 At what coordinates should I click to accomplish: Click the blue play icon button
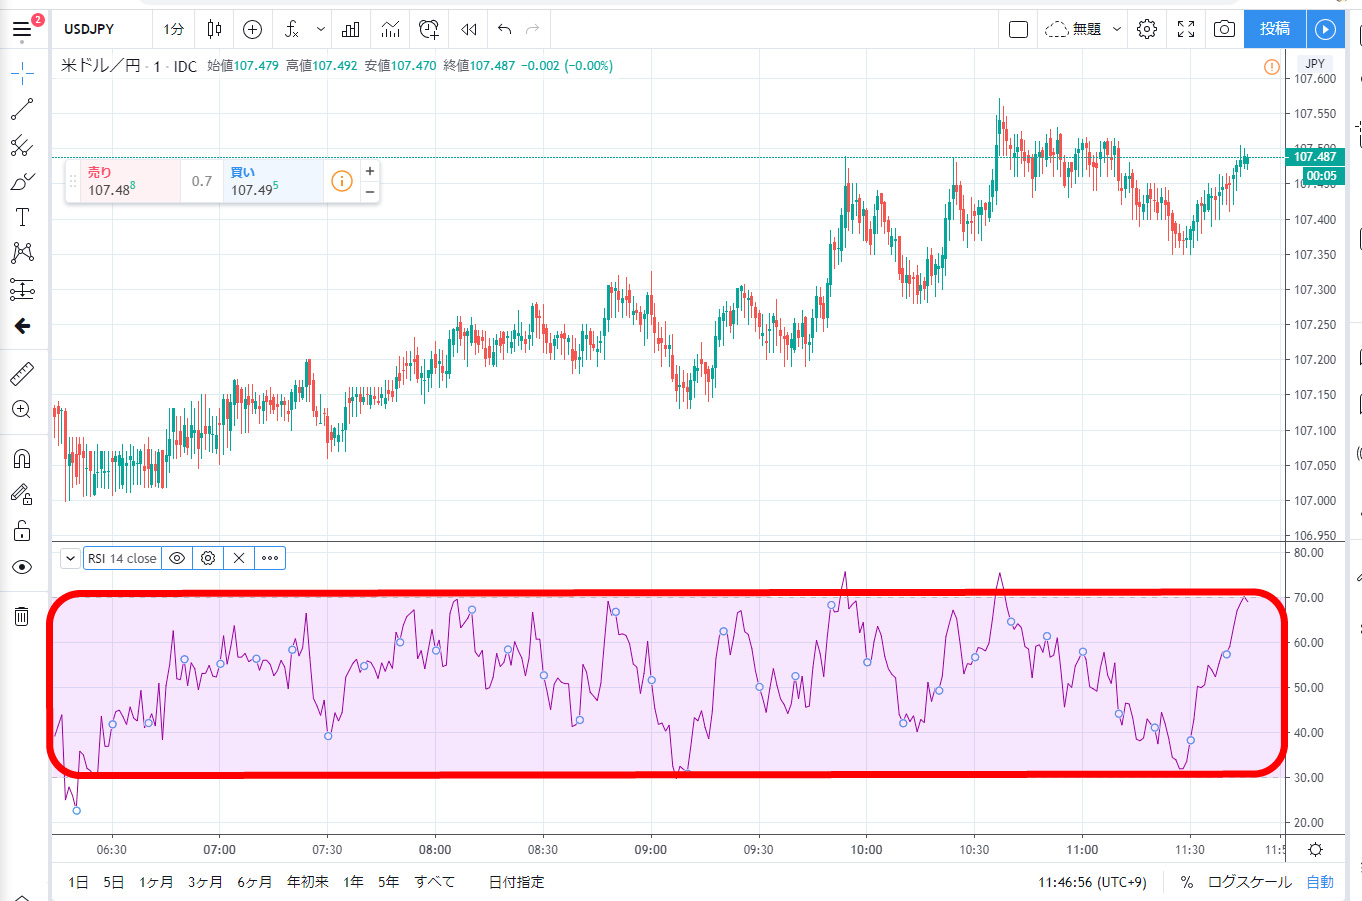point(1325,29)
